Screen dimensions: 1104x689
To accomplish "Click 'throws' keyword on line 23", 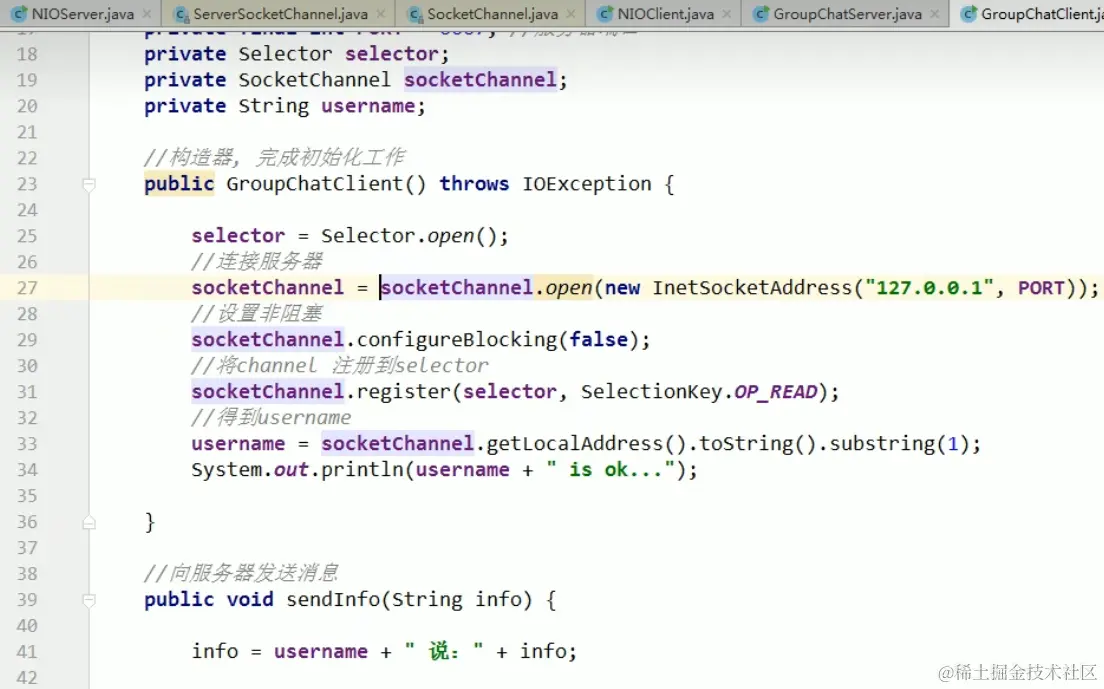I will pyautogui.click(x=474, y=184).
